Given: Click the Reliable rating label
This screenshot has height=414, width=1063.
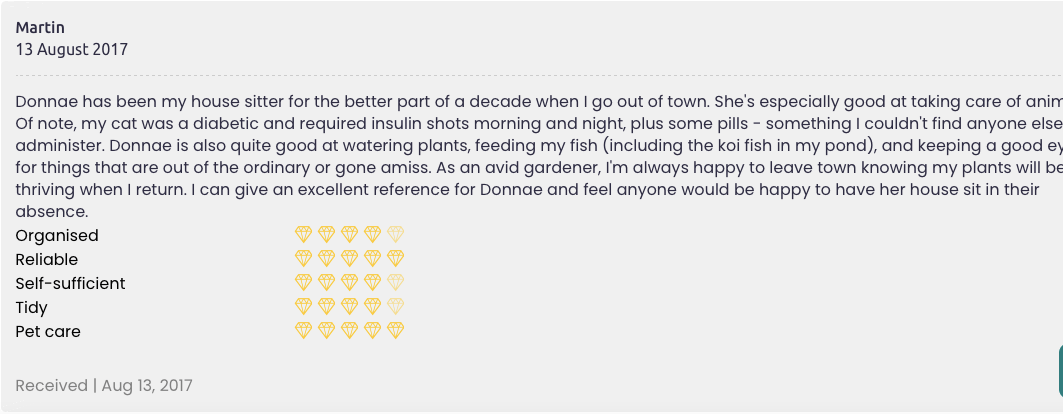Looking at the screenshot, I should pyautogui.click(x=47, y=260).
